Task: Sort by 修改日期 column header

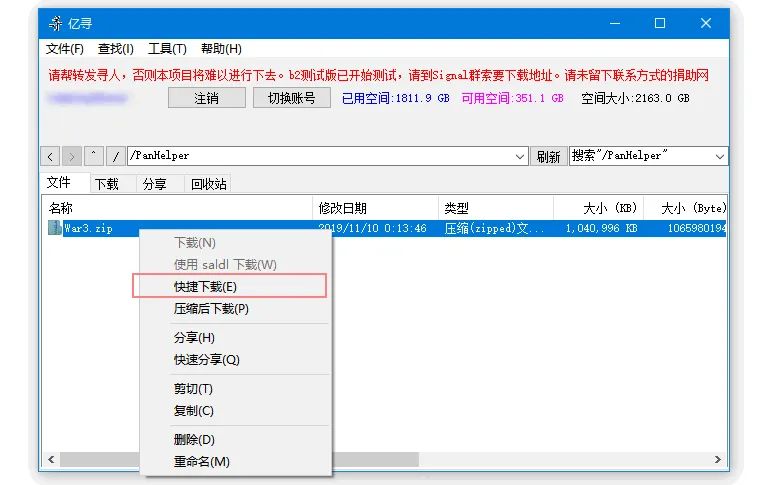Action: tap(375, 208)
